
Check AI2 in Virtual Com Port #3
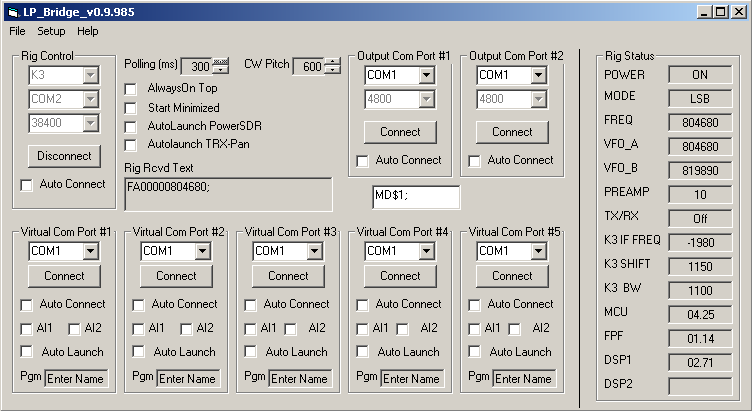[290, 329]
